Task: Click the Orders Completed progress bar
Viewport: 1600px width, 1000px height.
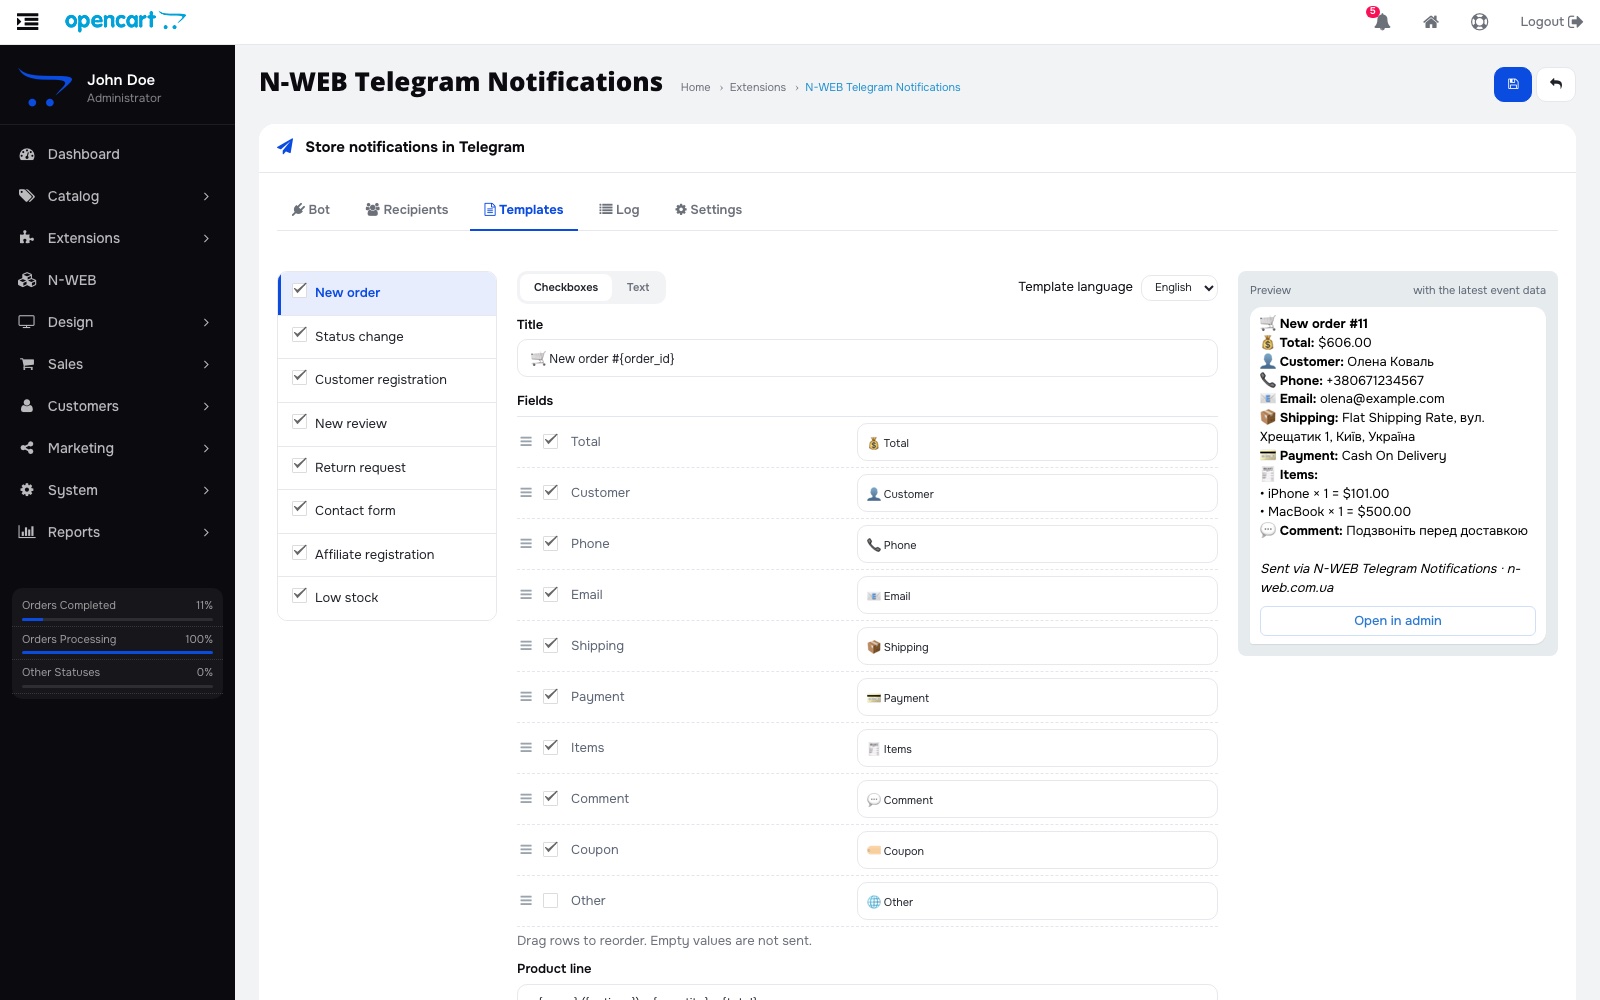Action: tap(117, 619)
